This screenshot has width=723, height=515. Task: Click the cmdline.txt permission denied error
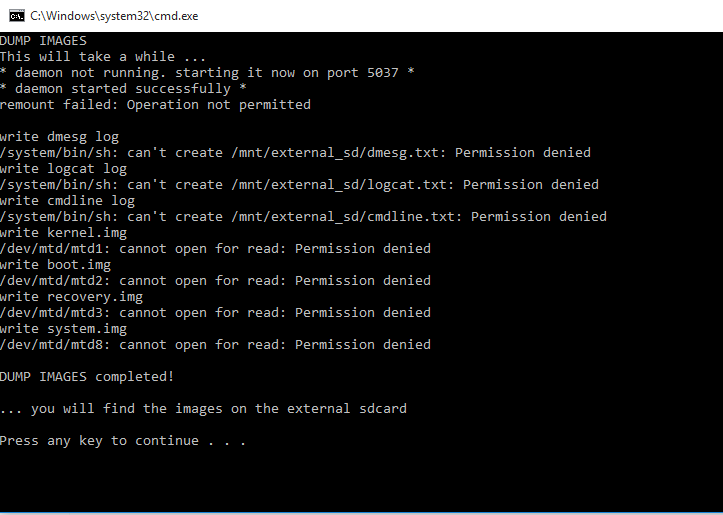[x=303, y=217]
